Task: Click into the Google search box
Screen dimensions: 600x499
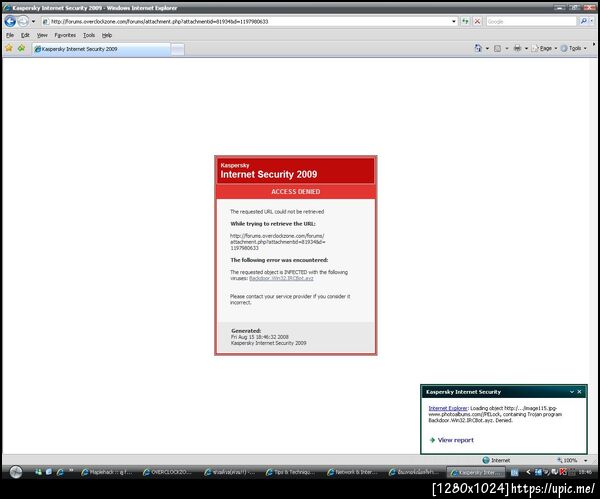Action: coord(531,21)
